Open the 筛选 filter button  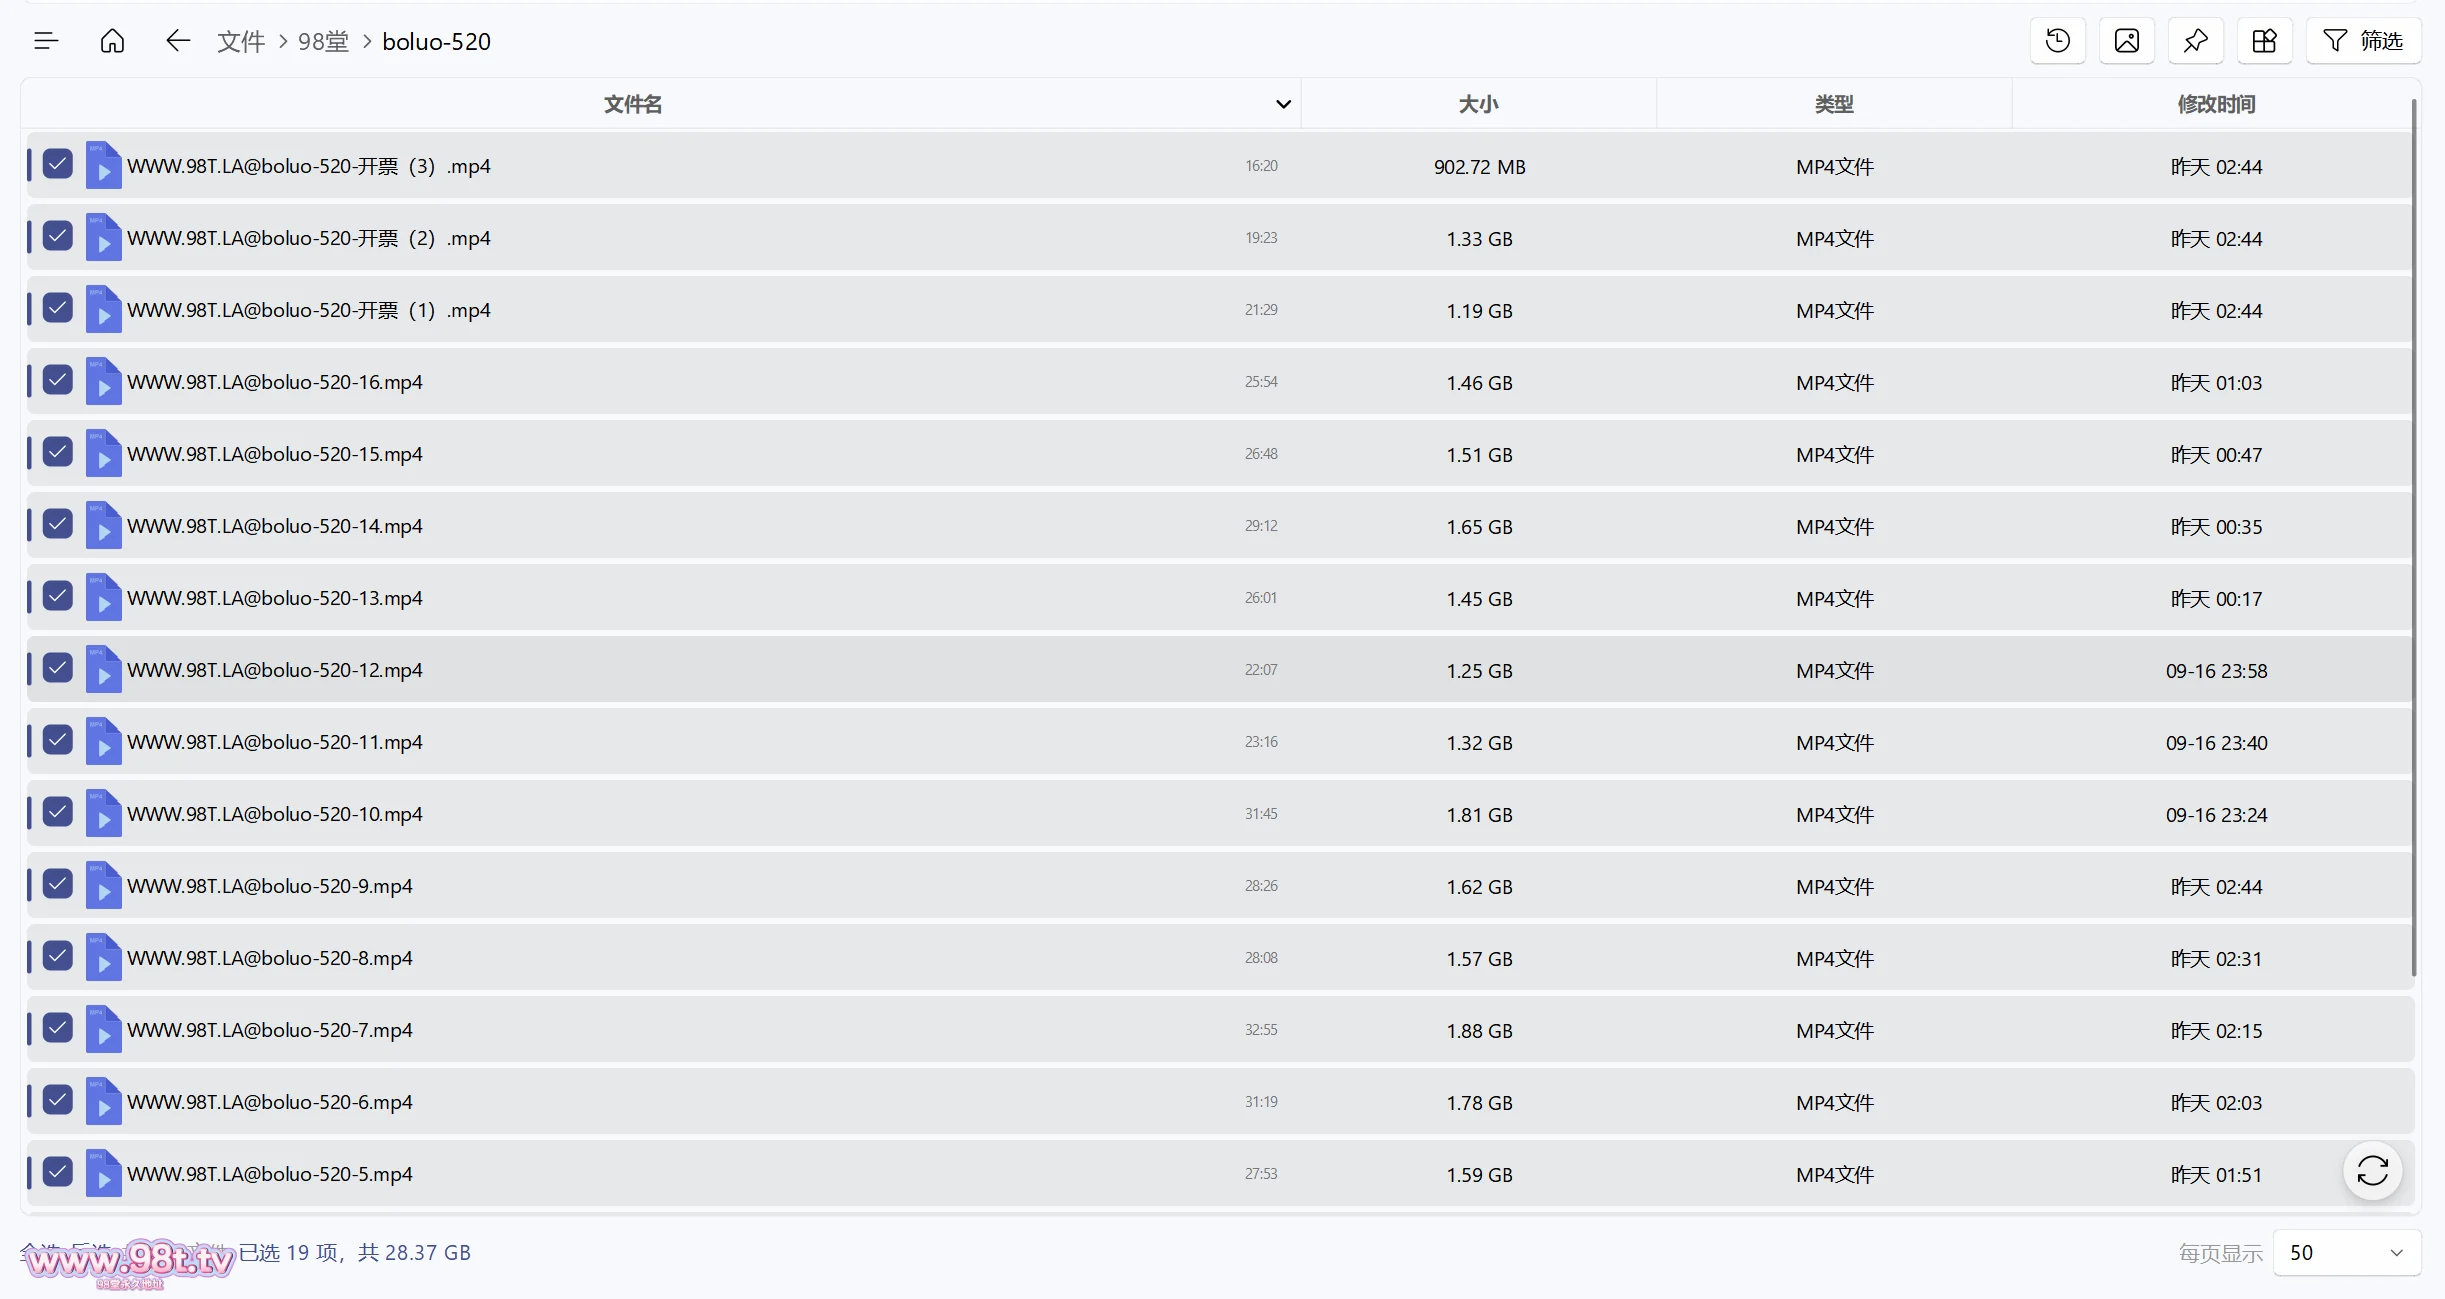point(2363,41)
